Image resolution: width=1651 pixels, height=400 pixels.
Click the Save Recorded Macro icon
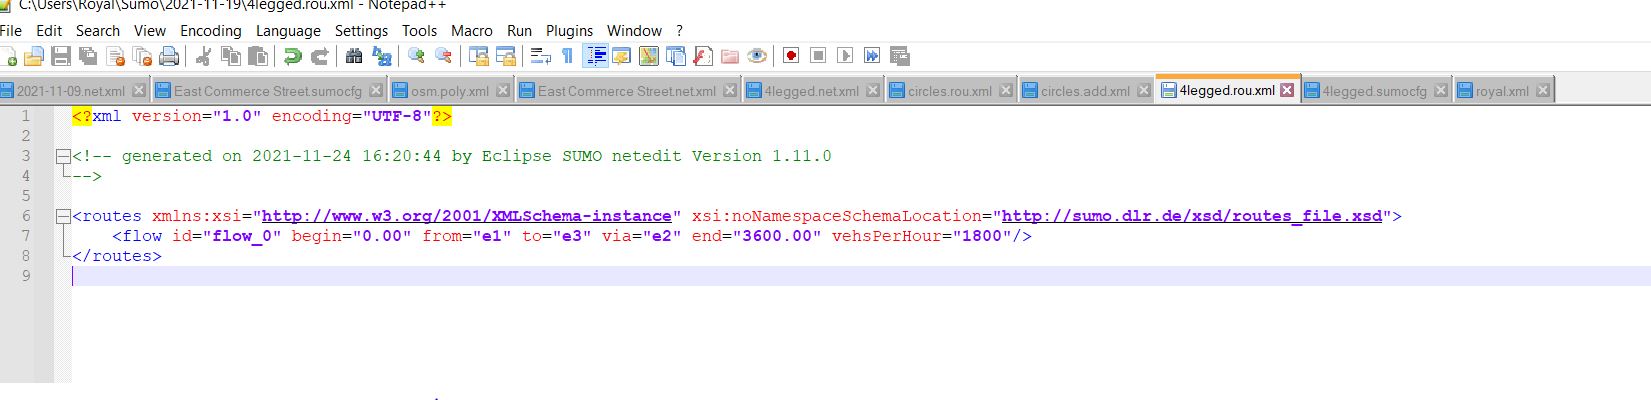(899, 56)
